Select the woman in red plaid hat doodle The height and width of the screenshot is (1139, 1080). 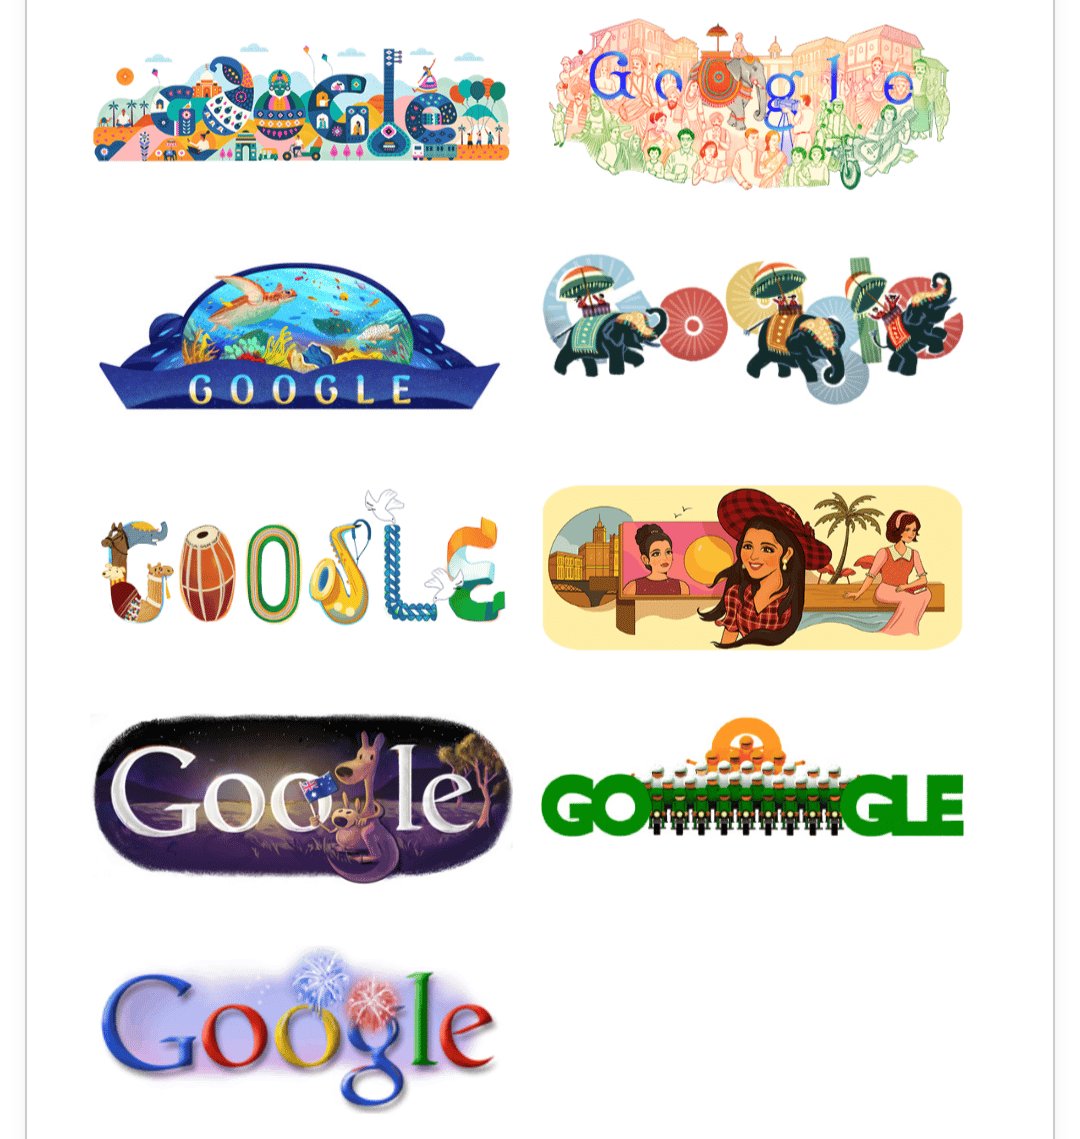click(752, 567)
